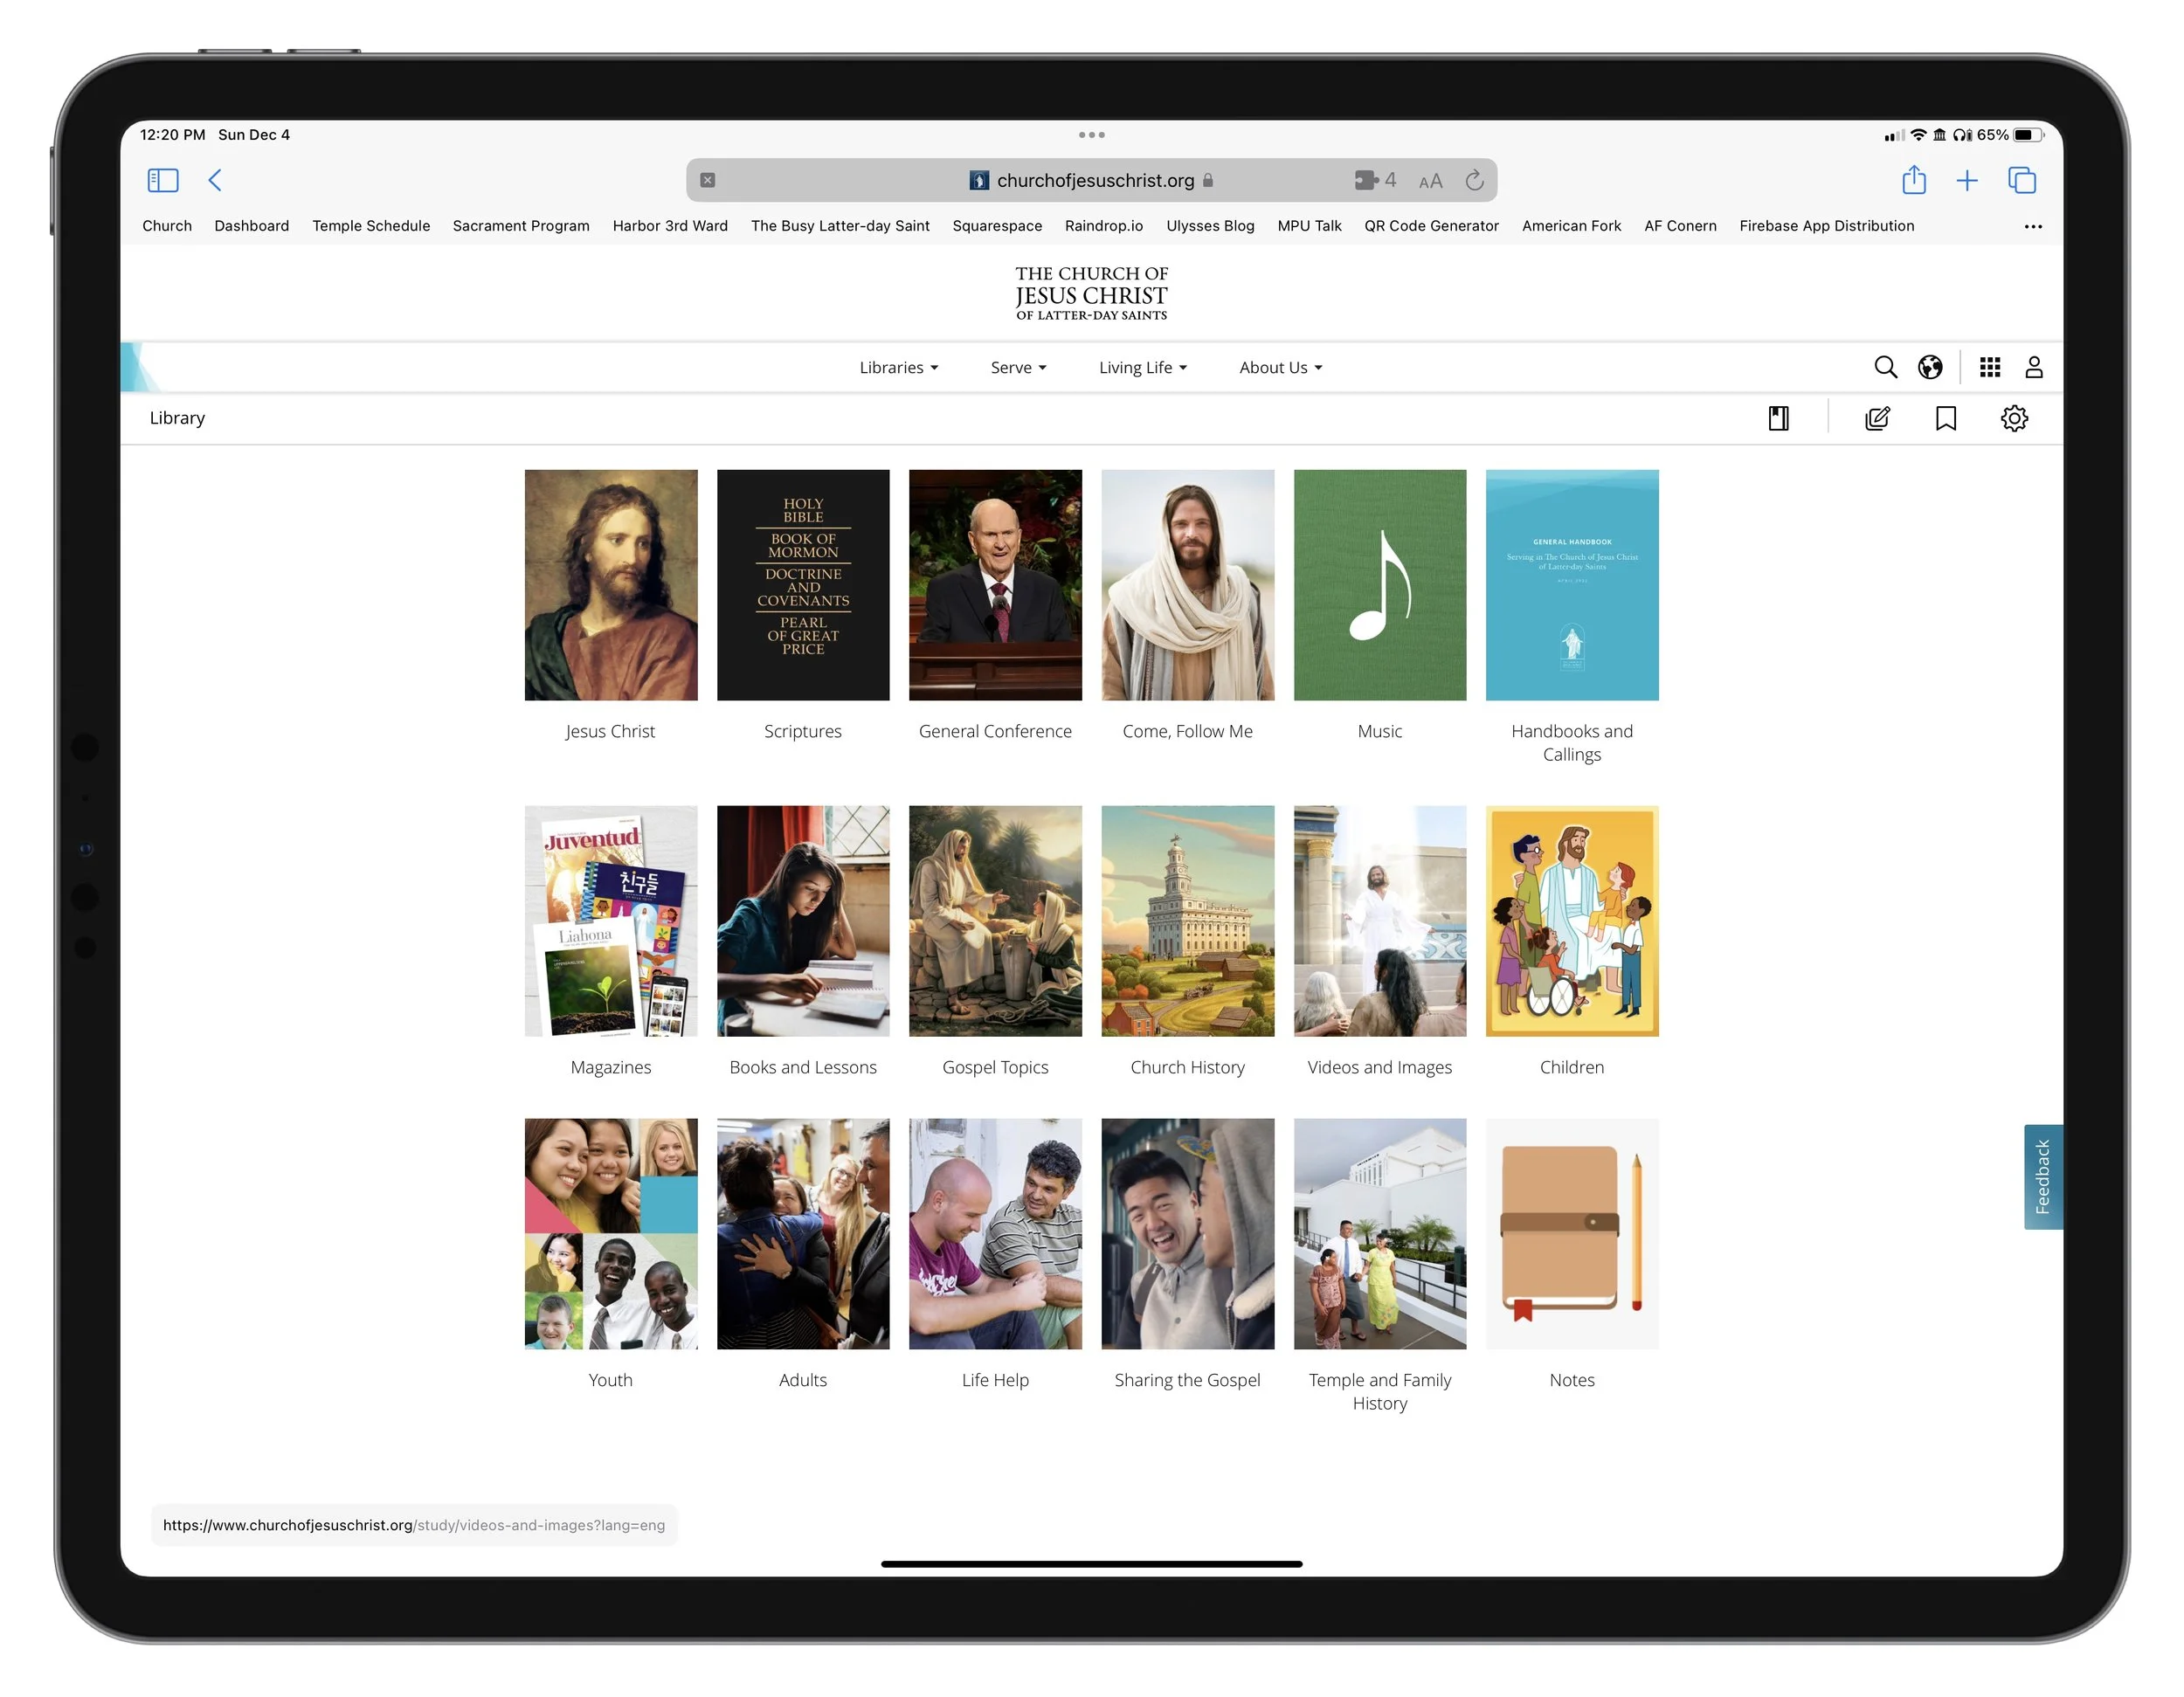Click the Library breadcrumb link
The image size is (2184, 1697).
tap(177, 418)
